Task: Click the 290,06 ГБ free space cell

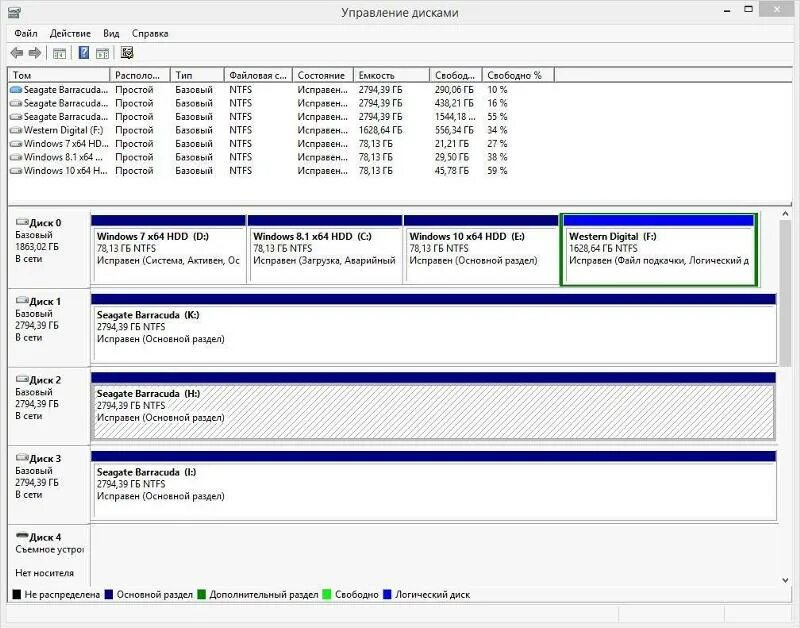Action: 454,90
